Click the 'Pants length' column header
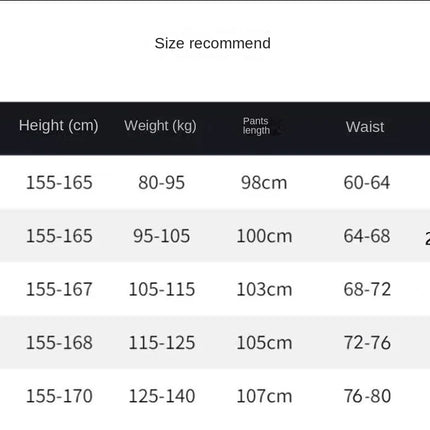Image resolution: width=430 pixels, height=430 pixels. (256, 126)
